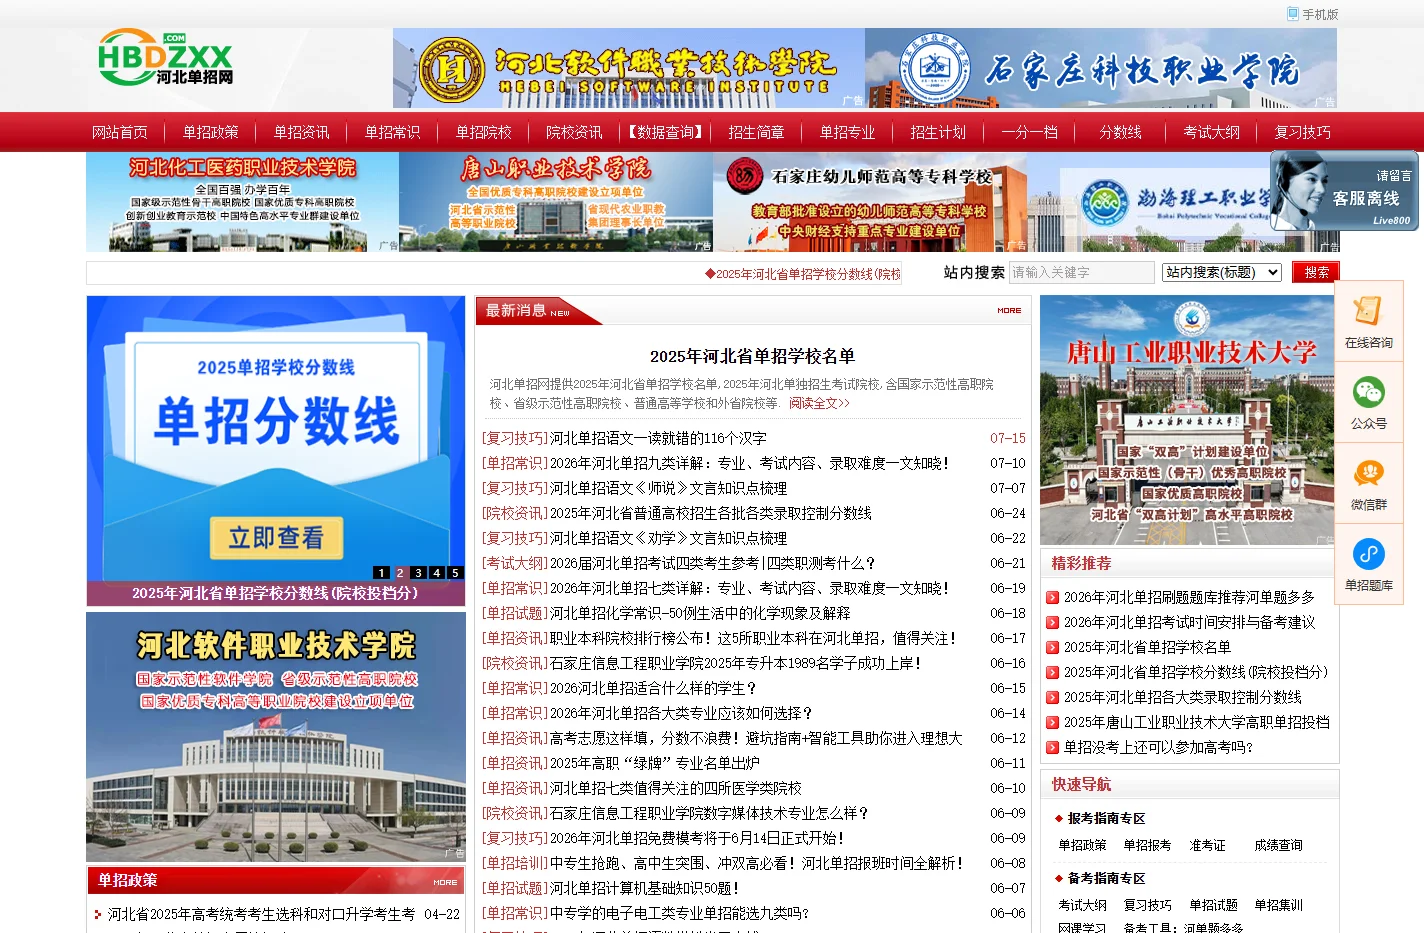1424x933 pixels.
Task: Open 一分一档 in the navigation bar
Action: click(x=1029, y=132)
